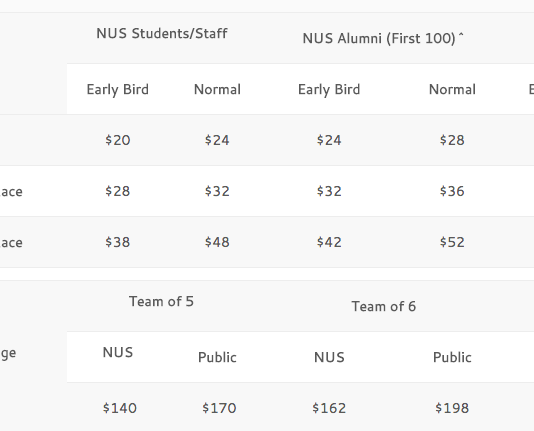Click the $20 early bird price
The height and width of the screenshot is (431, 534).
(x=117, y=140)
